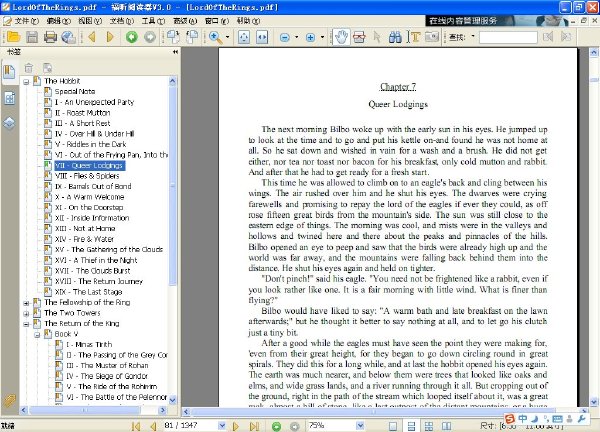Viewport: 600px width, 432px height.
Task: Open the Bookmarks panel sidebar icon
Action: [9, 72]
